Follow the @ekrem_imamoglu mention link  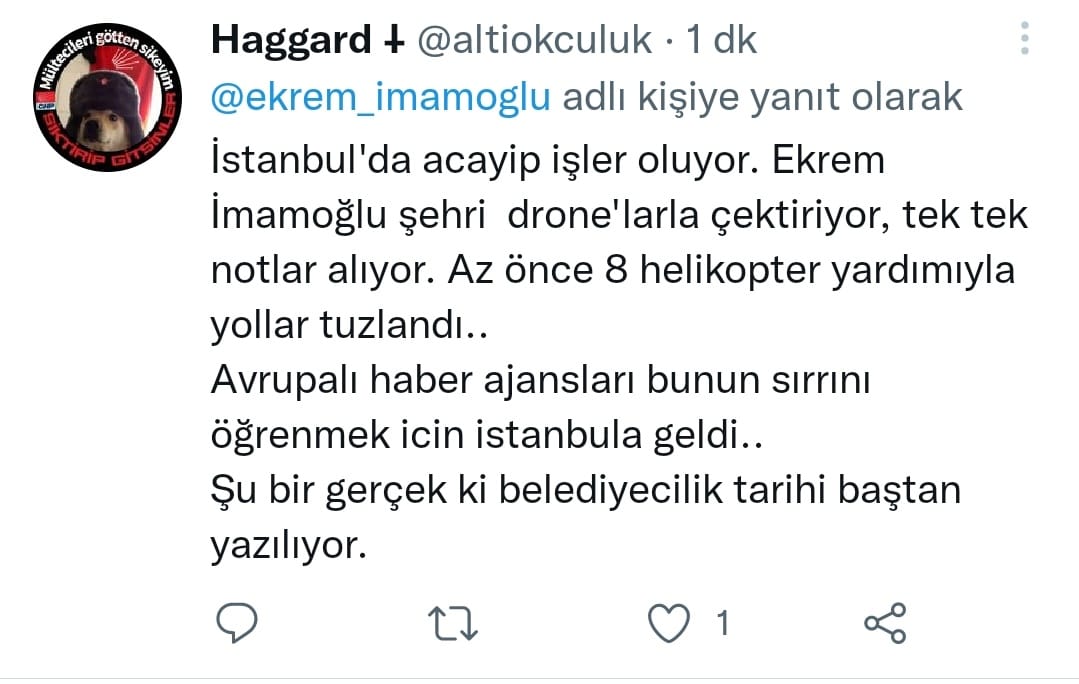click(381, 97)
